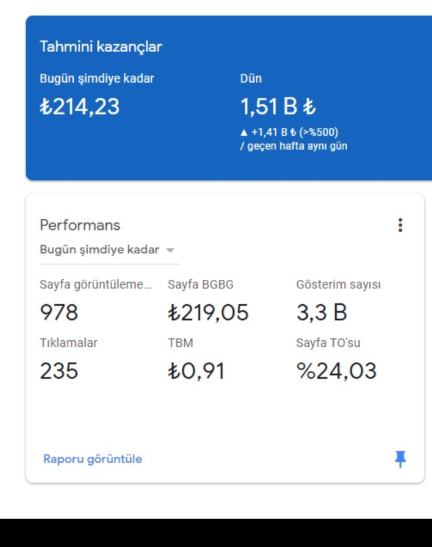
Task: Select the Sayfa BGBG metric label
Action: pos(201,285)
